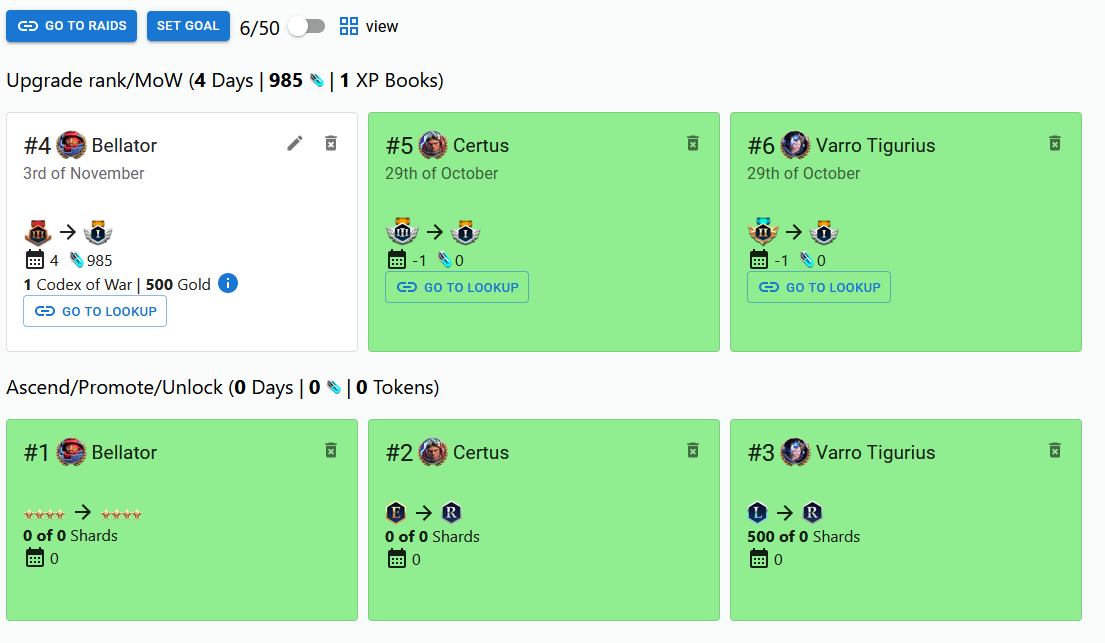Viewport: 1105px width, 643px height.
Task: Click the calendar icon in Bellator #4 card
Action: tap(35, 260)
